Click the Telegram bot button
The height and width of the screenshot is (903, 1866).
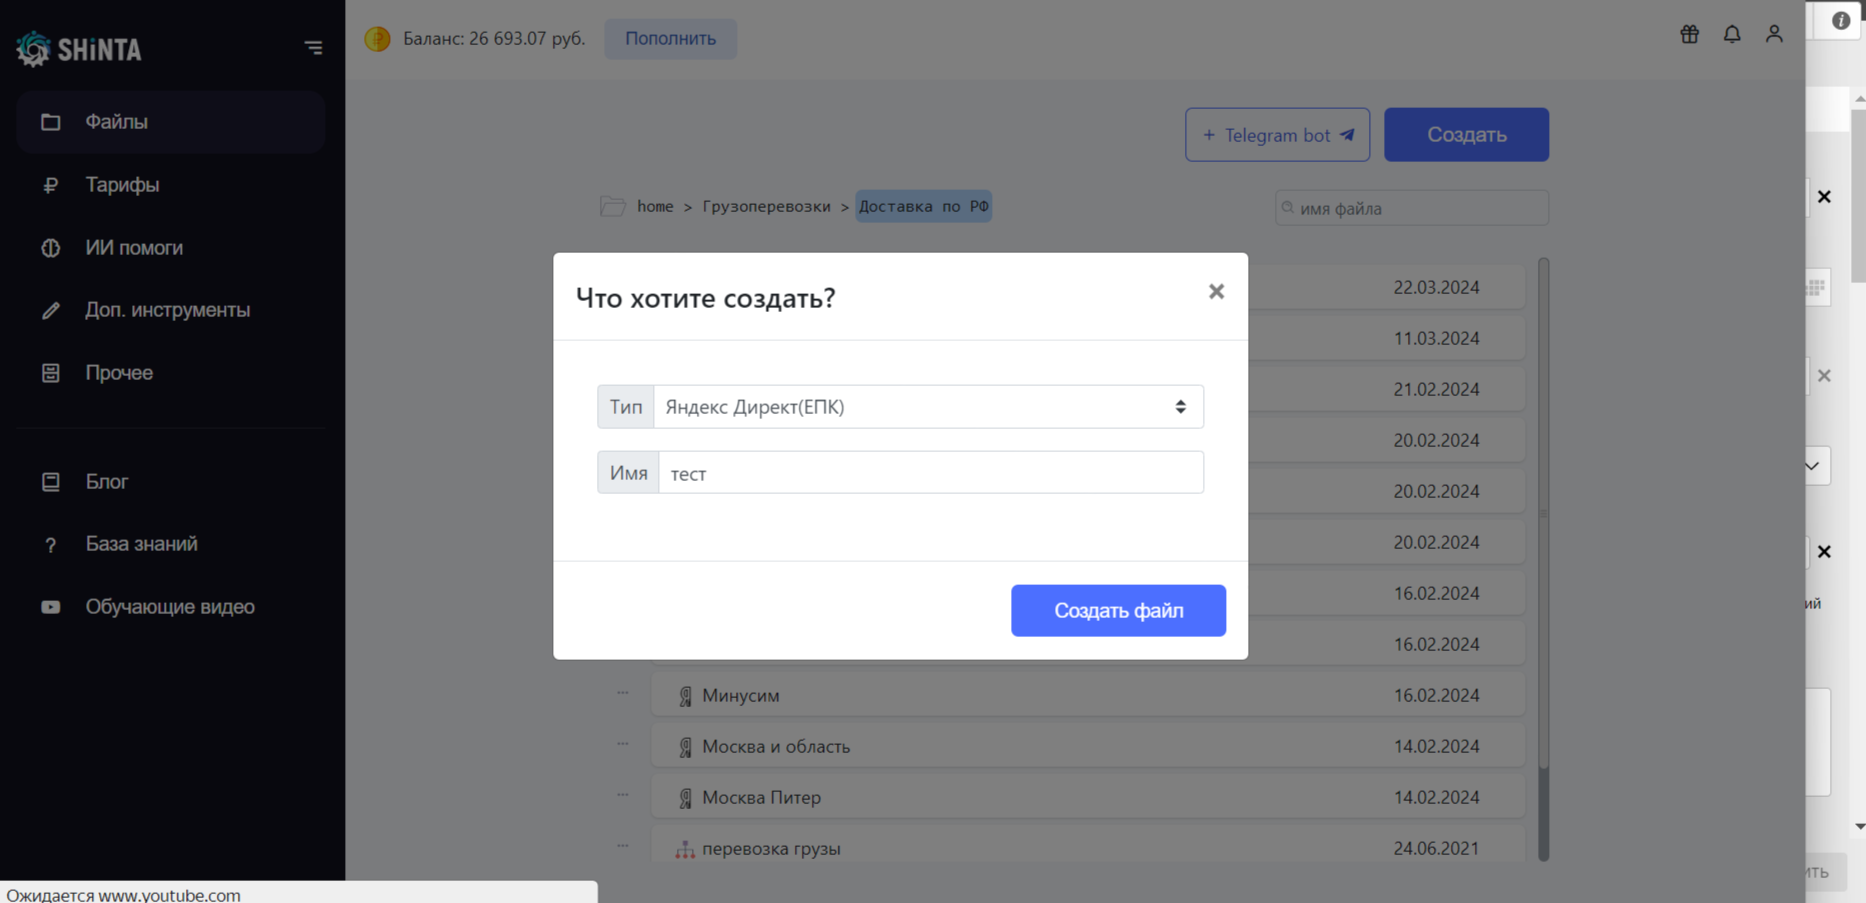[1277, 135]
